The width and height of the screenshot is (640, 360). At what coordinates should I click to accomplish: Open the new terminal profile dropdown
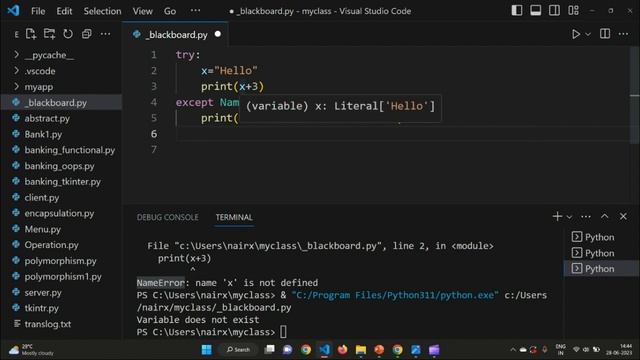tap(569, 217)
